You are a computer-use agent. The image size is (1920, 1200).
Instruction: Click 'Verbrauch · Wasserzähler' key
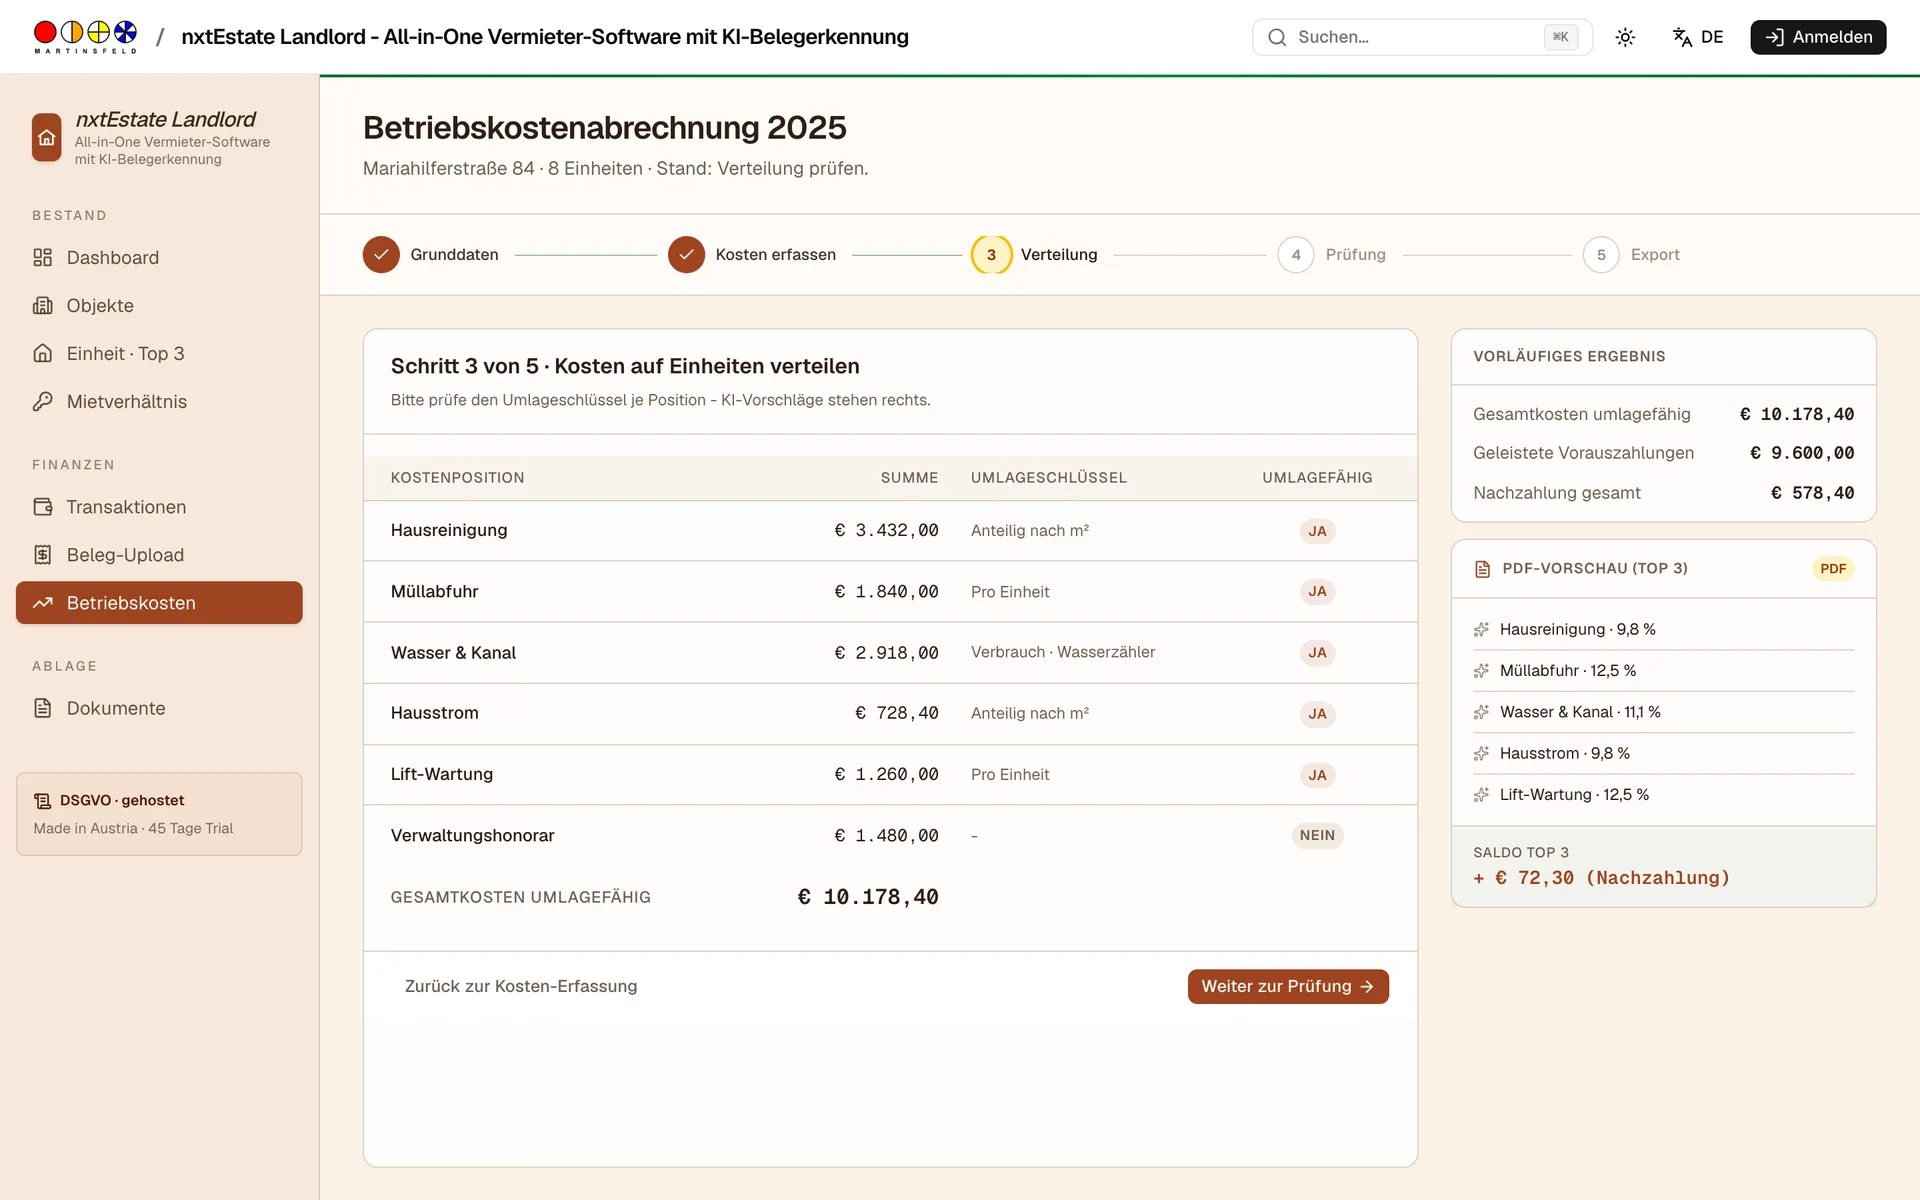click(x=1063, y=652)
